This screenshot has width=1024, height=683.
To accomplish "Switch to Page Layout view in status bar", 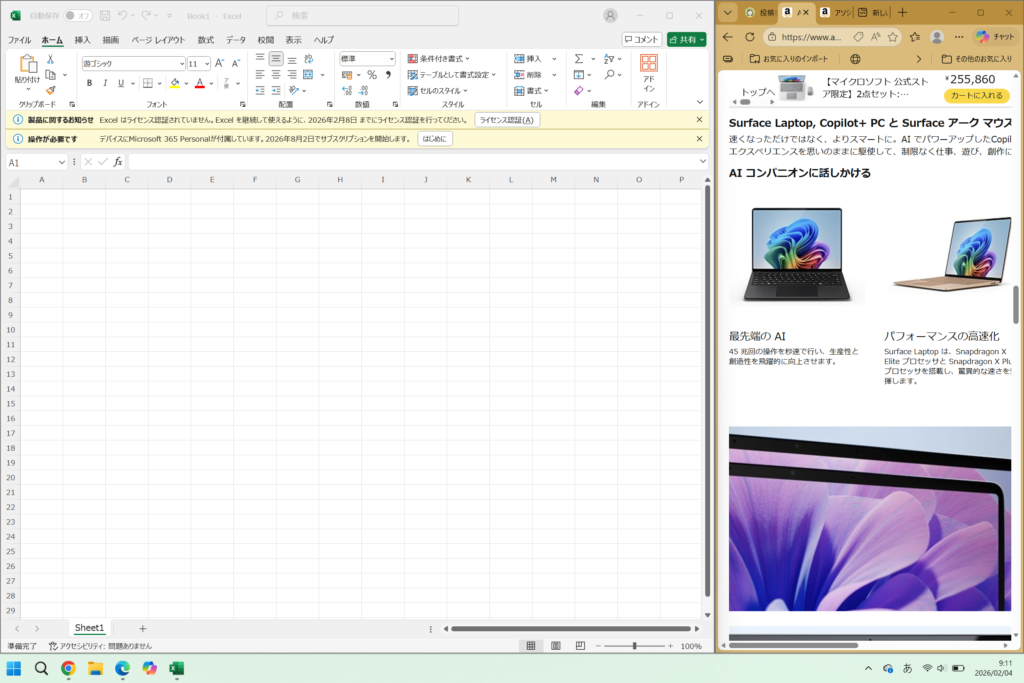I will point(555,646).
